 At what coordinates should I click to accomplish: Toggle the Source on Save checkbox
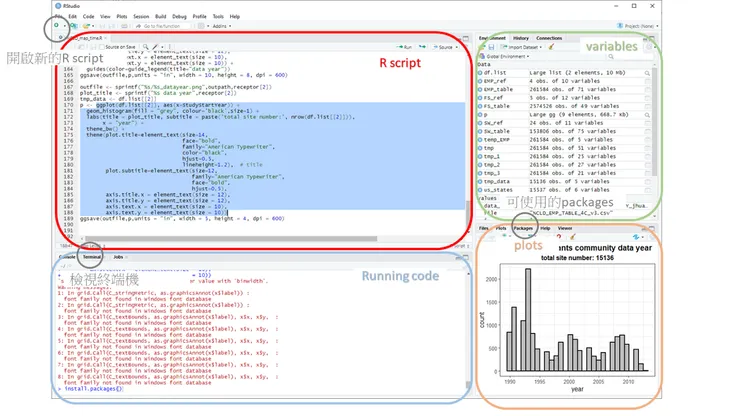[x=102, y=47]
